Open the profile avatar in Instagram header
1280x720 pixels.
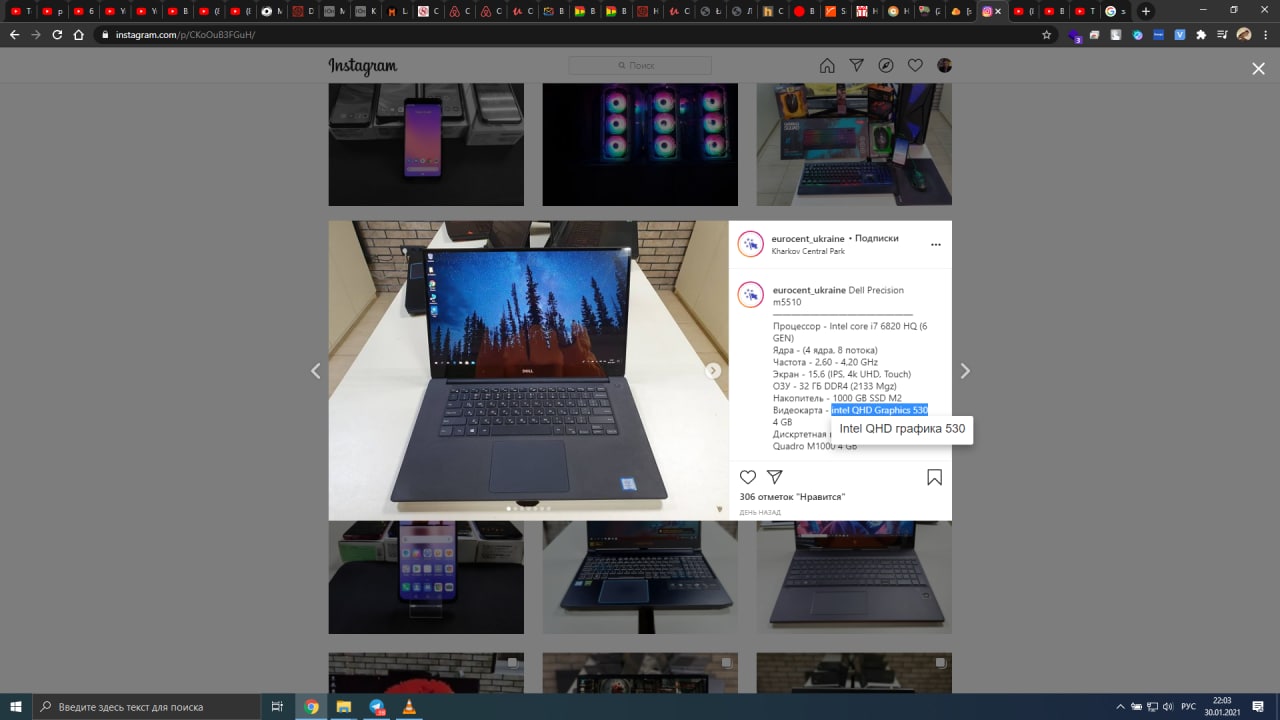(x=944, y=66)
